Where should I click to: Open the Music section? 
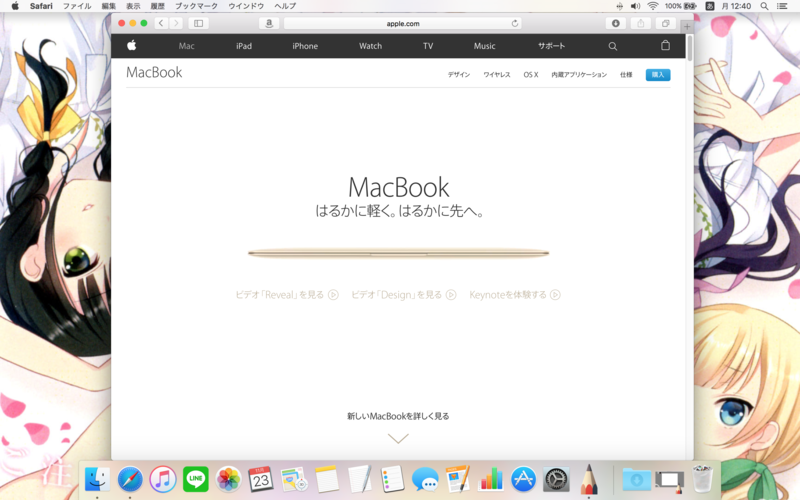coord(485,46)
